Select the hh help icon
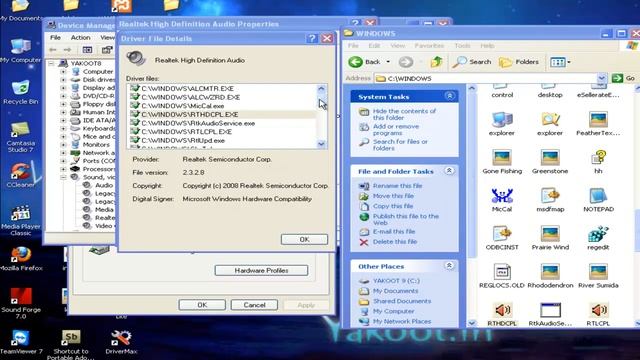Image resolution: width=640 pixels, height=360 pixels. point(598,158)
